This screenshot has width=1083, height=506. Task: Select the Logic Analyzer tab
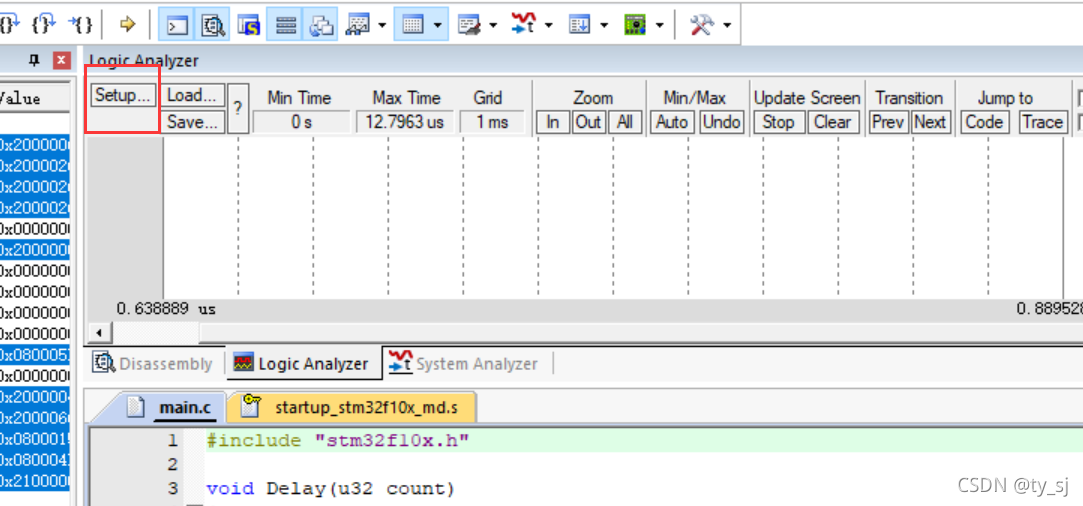pyautogui.click(x=304, y=364)
